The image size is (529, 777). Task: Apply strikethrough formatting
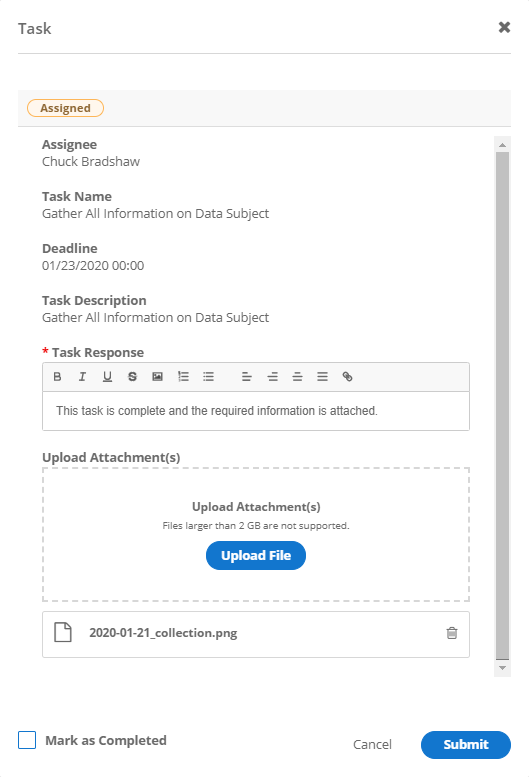point(132,377)
